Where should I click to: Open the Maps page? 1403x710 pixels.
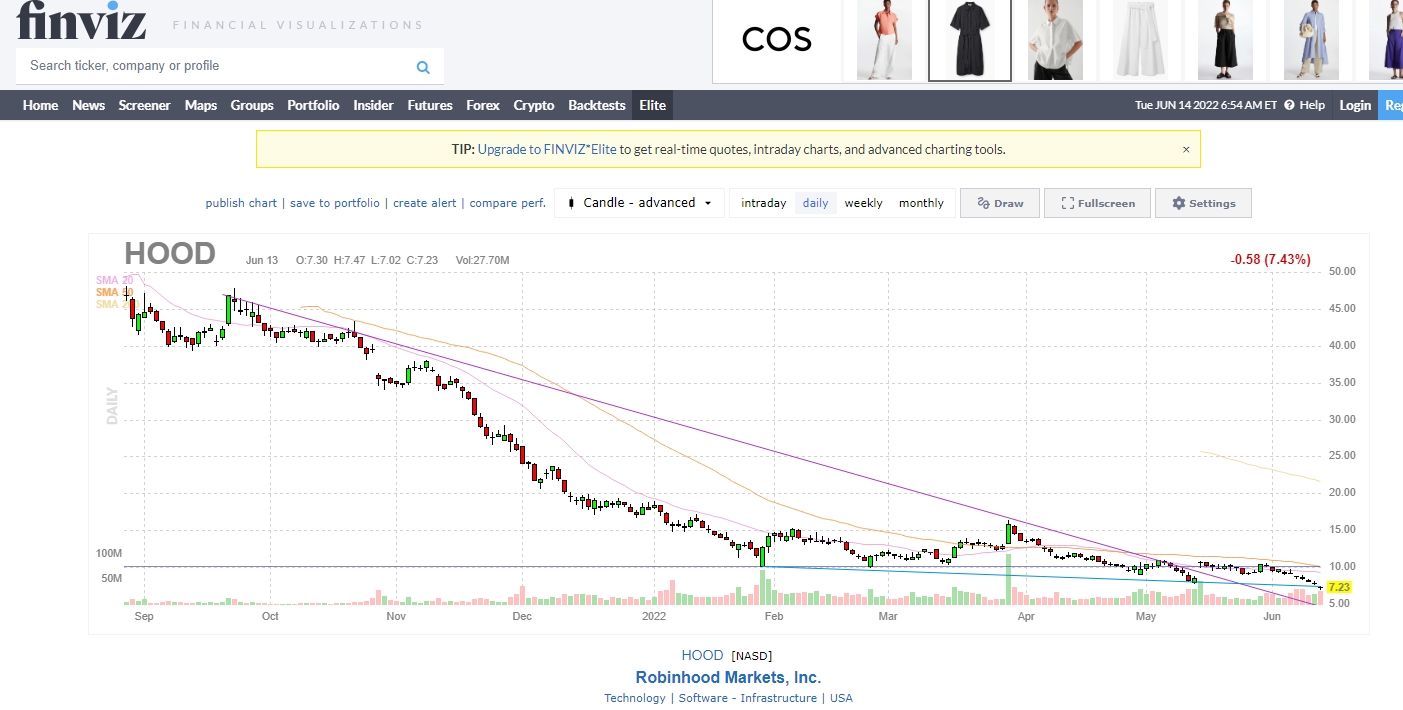tap(200, 105)
